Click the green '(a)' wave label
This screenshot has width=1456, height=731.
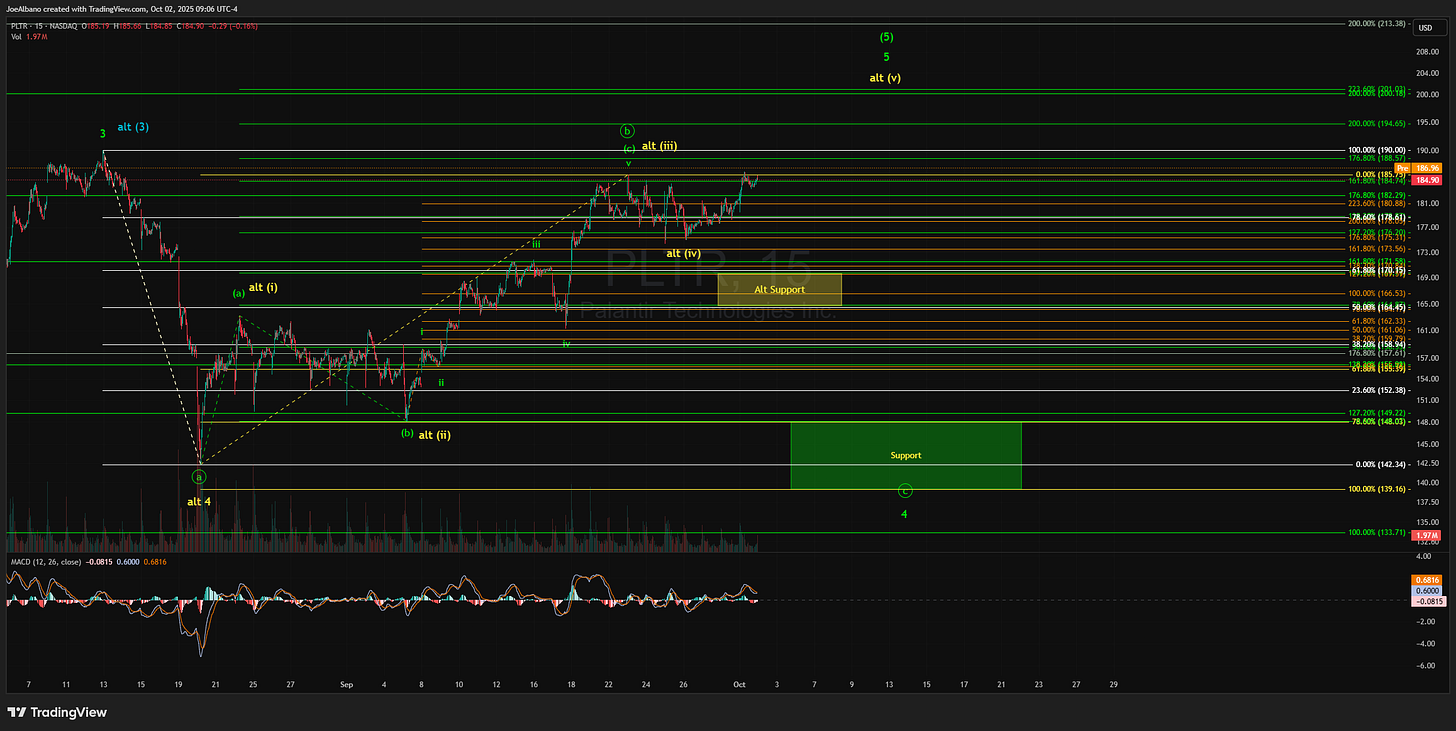239,293
